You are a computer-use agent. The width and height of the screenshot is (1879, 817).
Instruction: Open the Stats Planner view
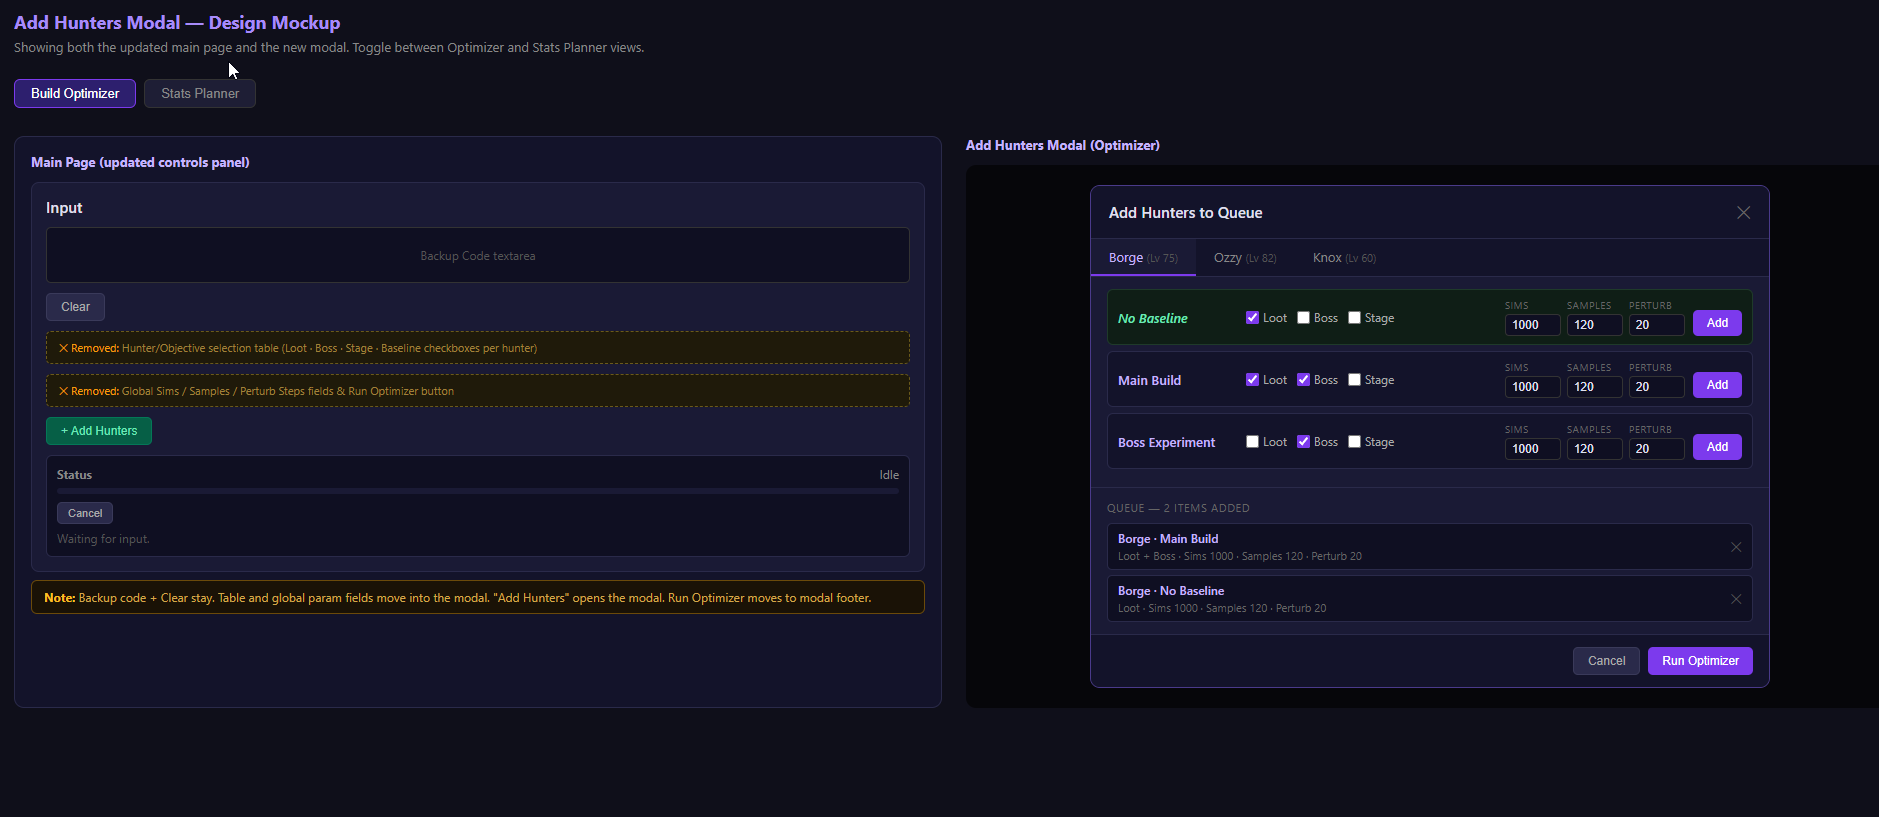click(200, 94)
